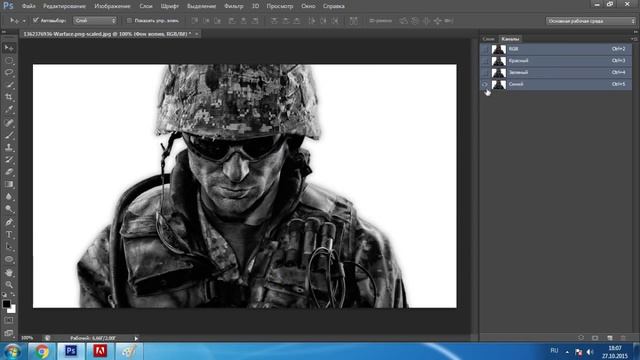Toggle visibility of the Зеленый channel

[485, 73]
